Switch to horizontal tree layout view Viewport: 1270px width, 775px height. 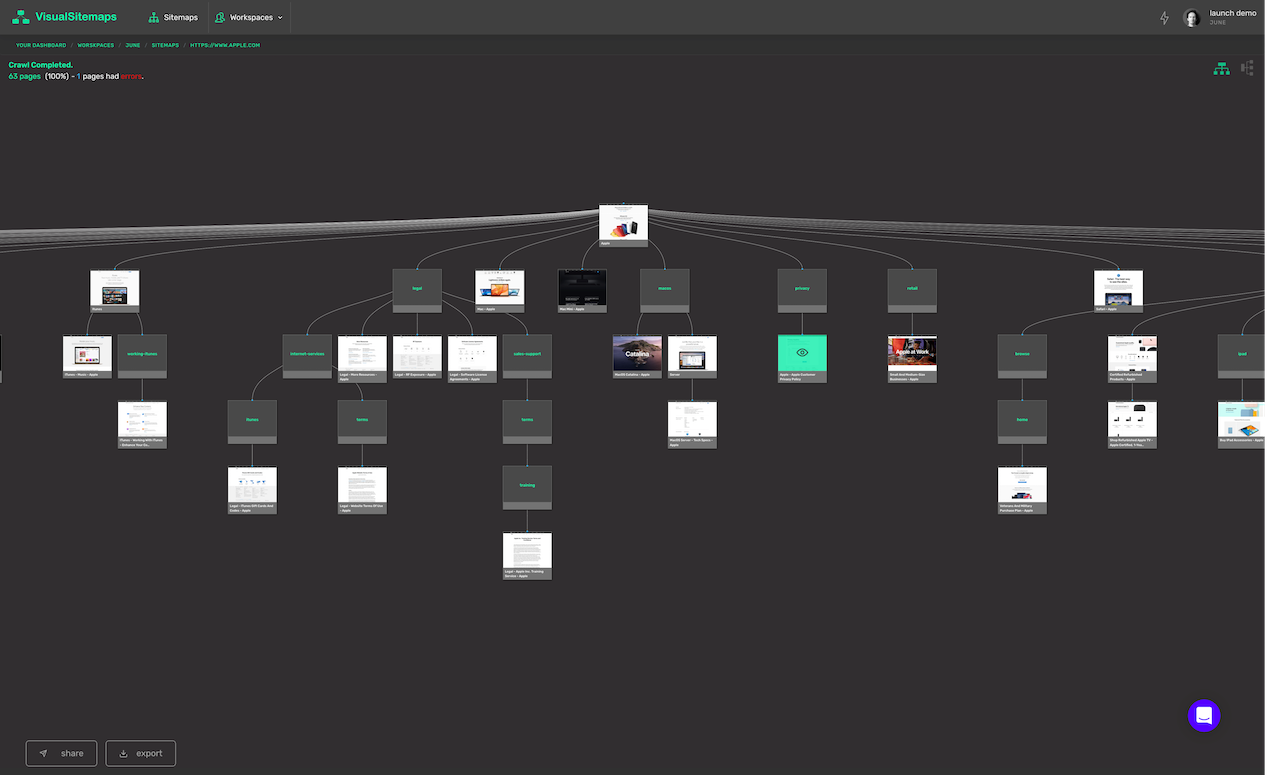click(x=1247, y=68)
